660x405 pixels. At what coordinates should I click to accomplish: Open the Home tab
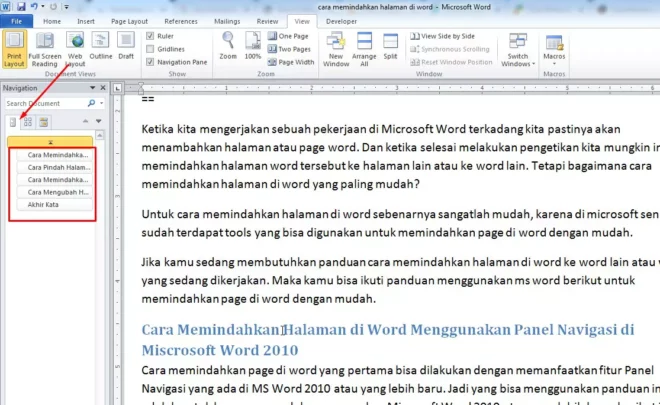point(52,21)
